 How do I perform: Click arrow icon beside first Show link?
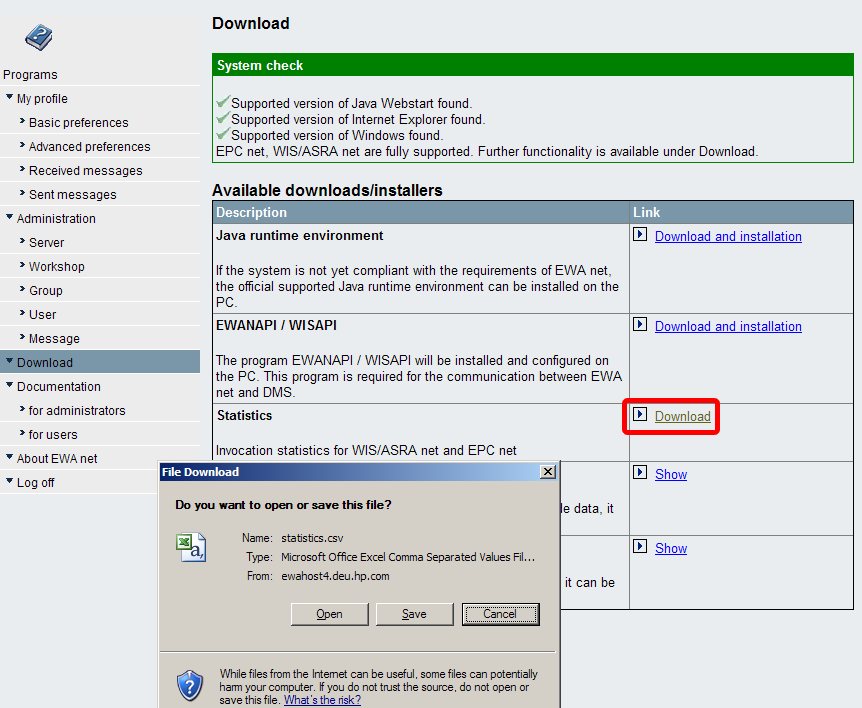pyautogui.click(x=641, y=473)
